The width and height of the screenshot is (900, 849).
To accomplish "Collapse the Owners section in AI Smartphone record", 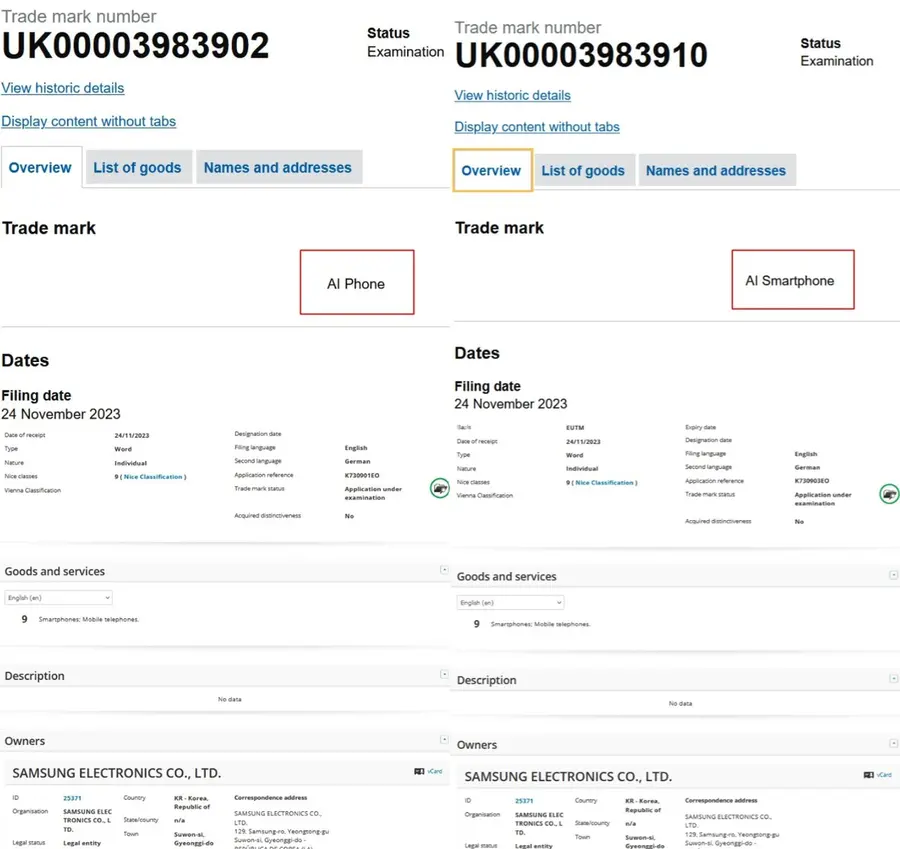I will (893, 744).
